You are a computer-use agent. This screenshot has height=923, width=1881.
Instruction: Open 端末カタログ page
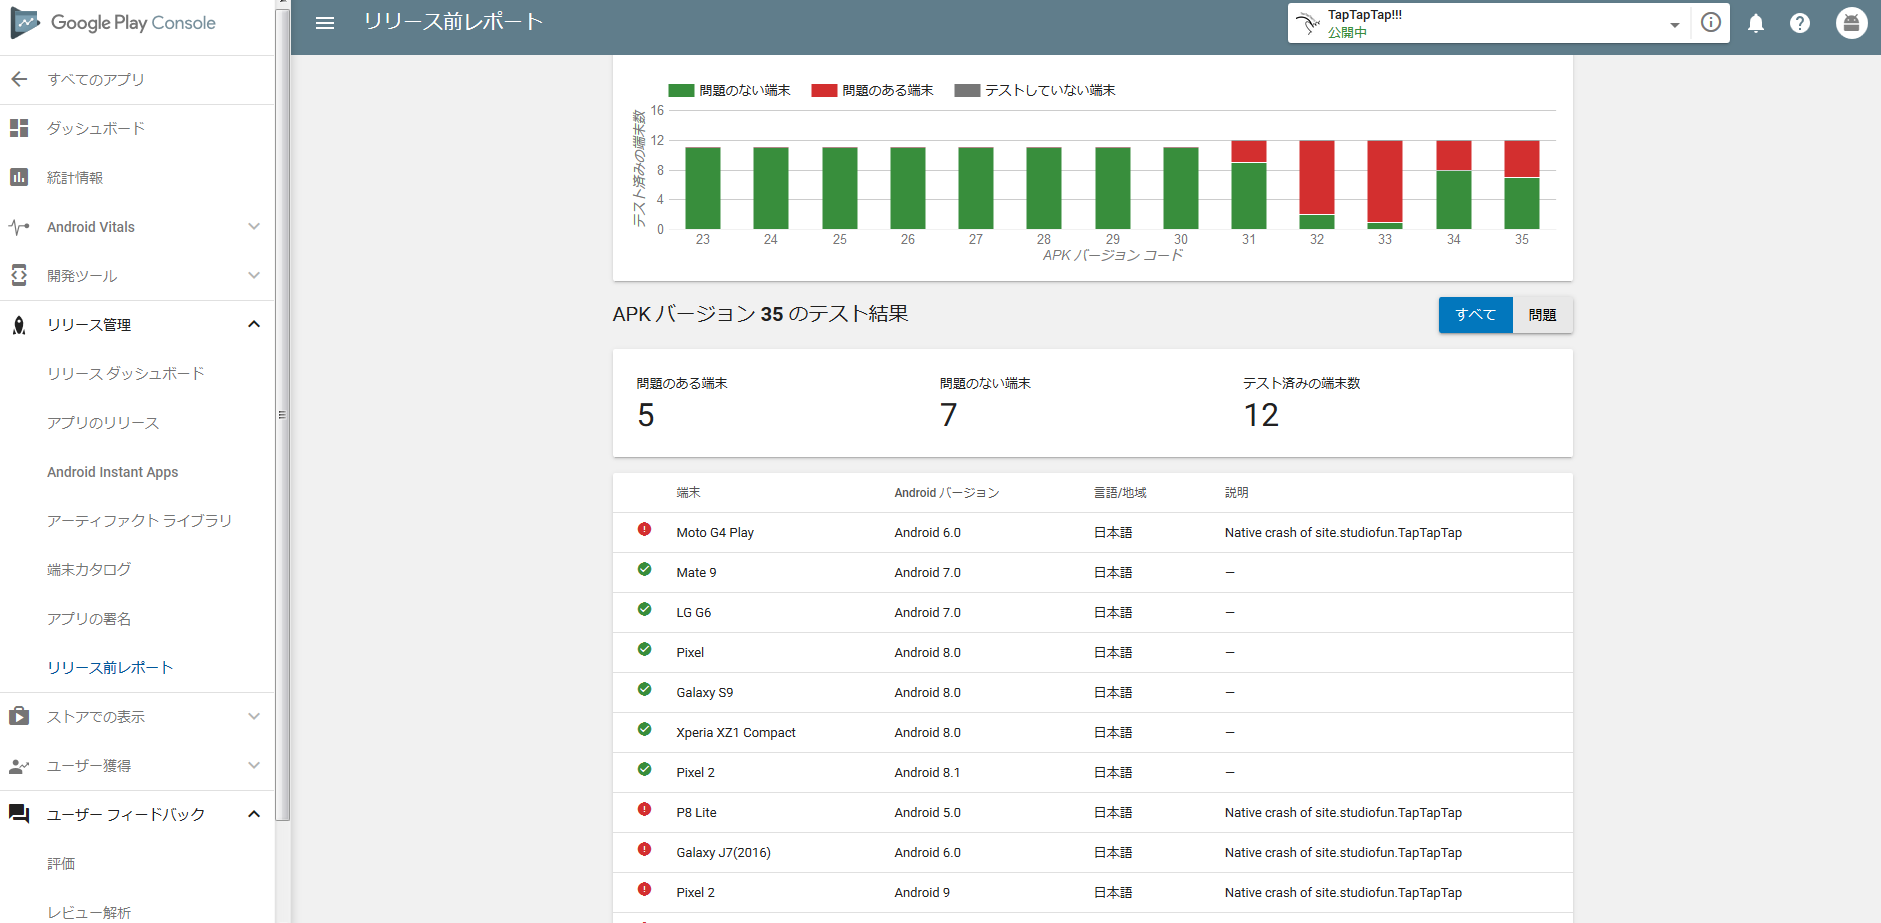tap(89, 570)
